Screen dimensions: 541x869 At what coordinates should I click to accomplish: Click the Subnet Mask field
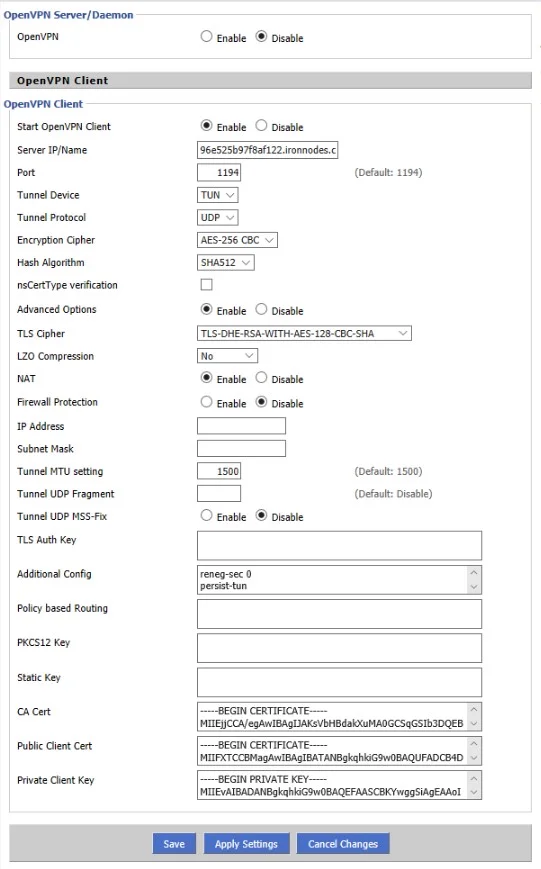pyautogui.click(x=241, y=448)
